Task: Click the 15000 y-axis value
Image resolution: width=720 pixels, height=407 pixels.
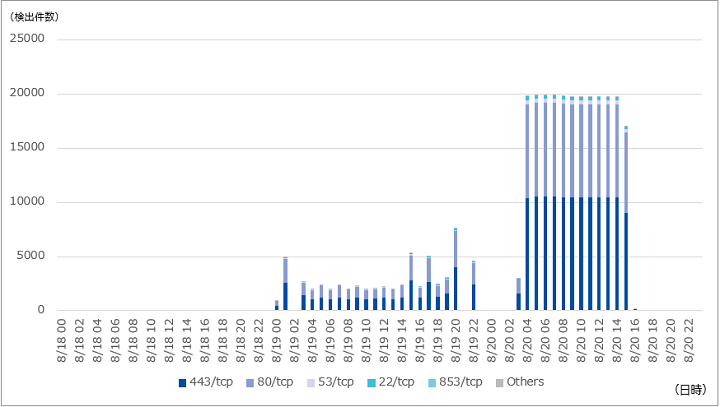Action: 28,147
